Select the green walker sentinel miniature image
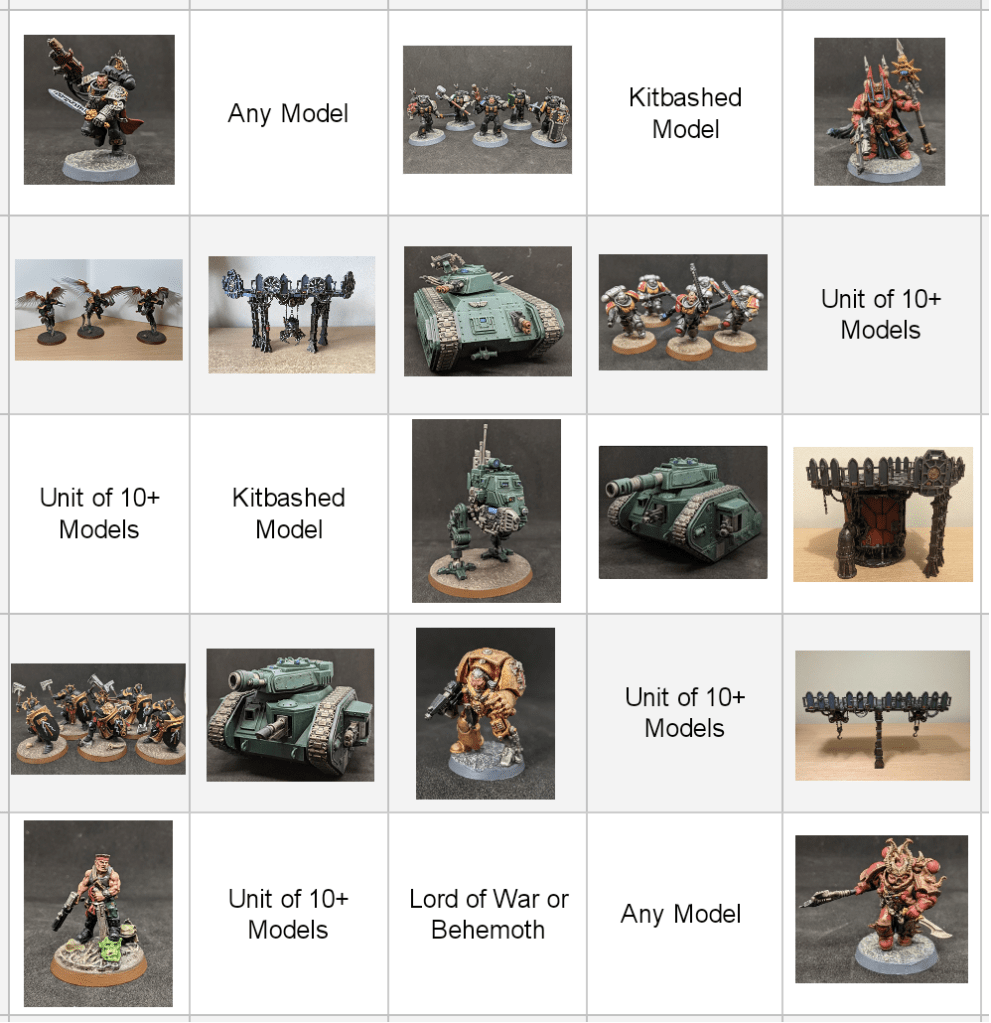 click(x=486, y=511)
